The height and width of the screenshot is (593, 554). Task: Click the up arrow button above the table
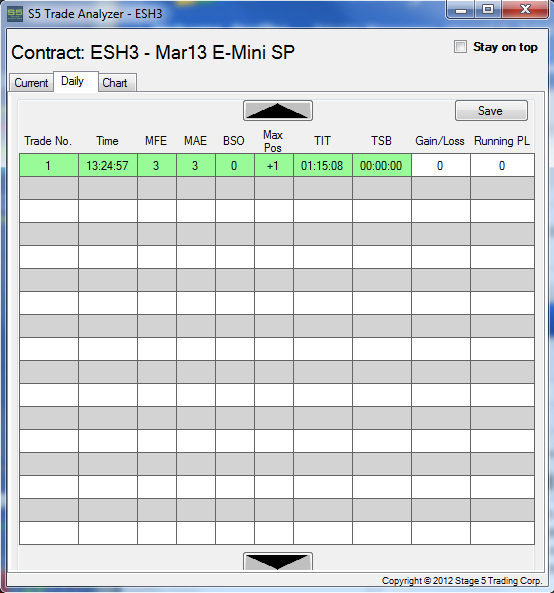[x=278, y=111]
